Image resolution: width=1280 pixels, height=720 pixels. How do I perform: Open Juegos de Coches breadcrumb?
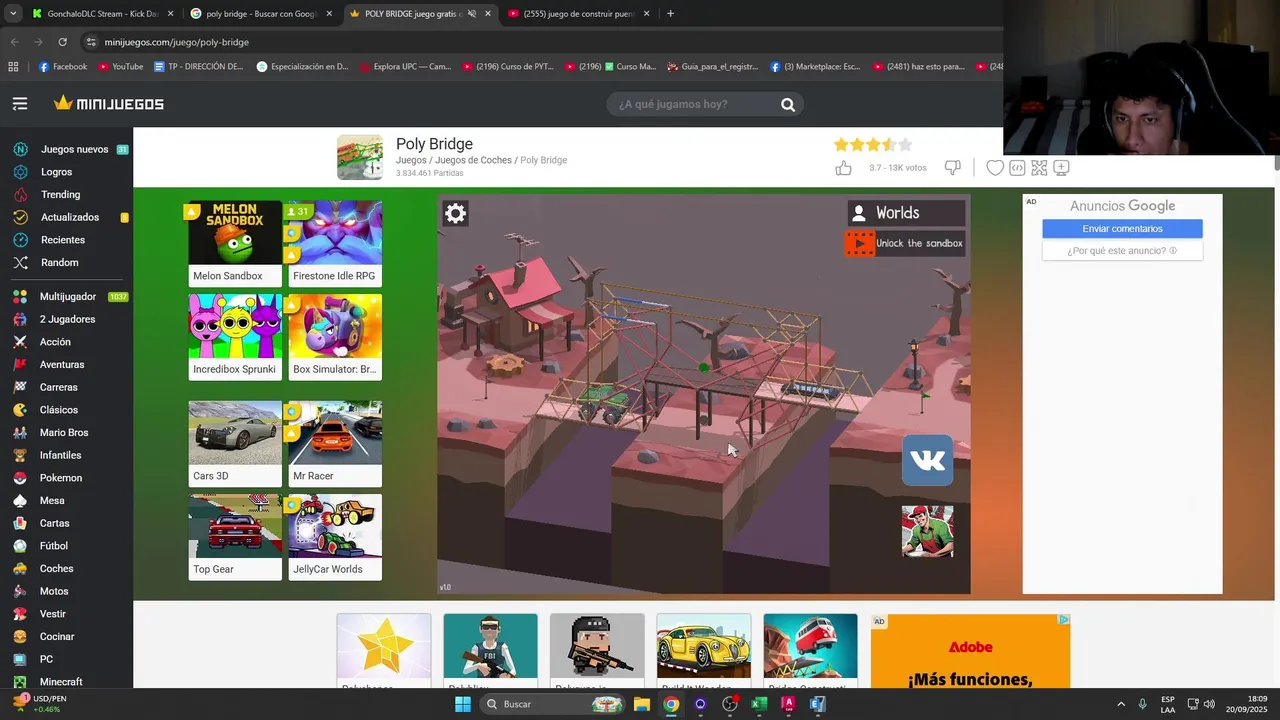pyautogui.click(x=473, y=160)
